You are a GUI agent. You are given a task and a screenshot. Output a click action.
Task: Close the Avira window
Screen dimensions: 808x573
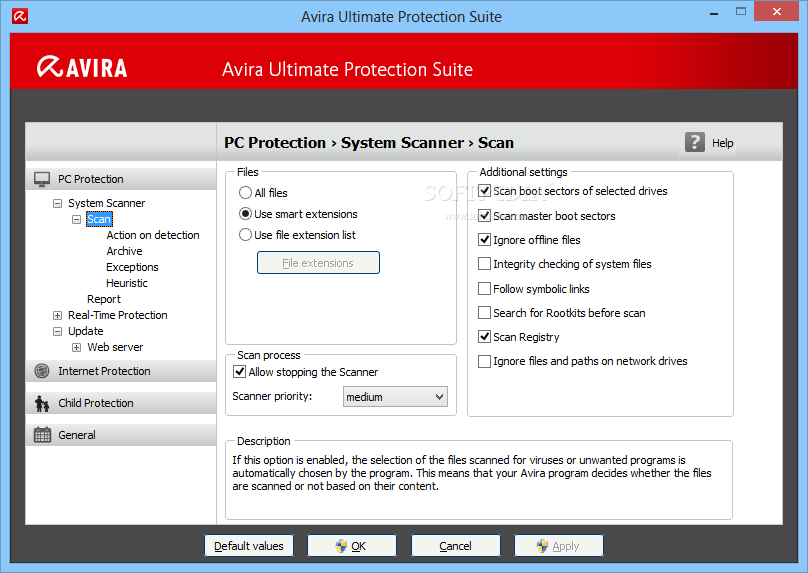pos(777,11)
